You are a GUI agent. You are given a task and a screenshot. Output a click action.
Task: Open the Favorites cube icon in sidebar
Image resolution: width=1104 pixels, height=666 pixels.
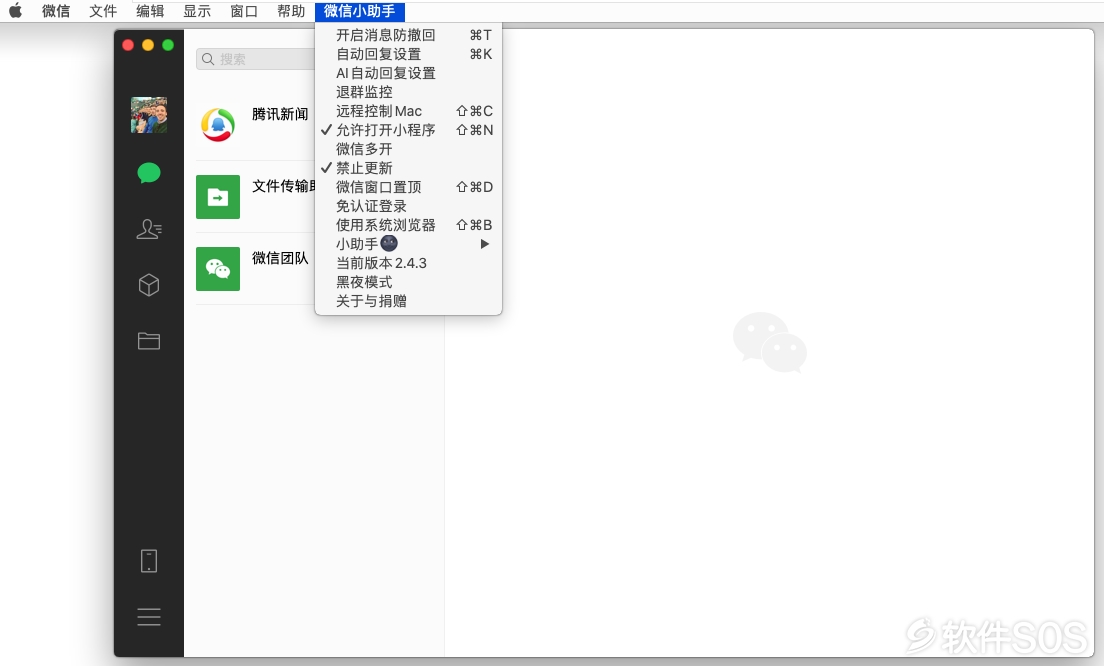click(x=149, y=284)
